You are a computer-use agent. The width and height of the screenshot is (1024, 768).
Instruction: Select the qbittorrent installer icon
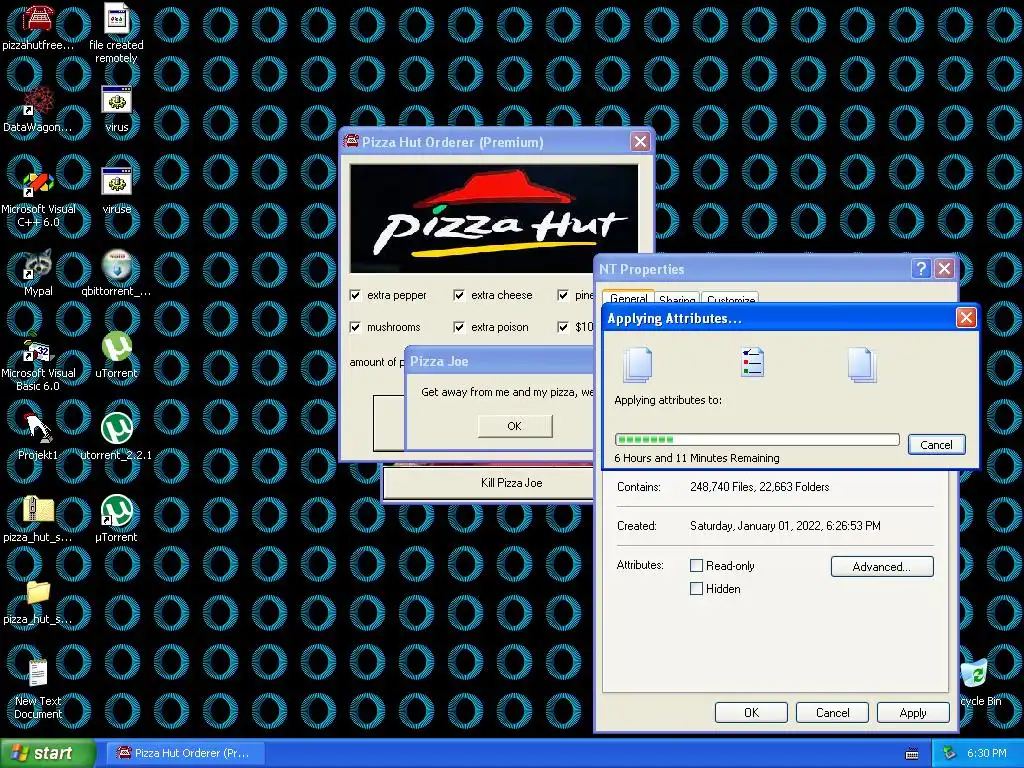116,265
